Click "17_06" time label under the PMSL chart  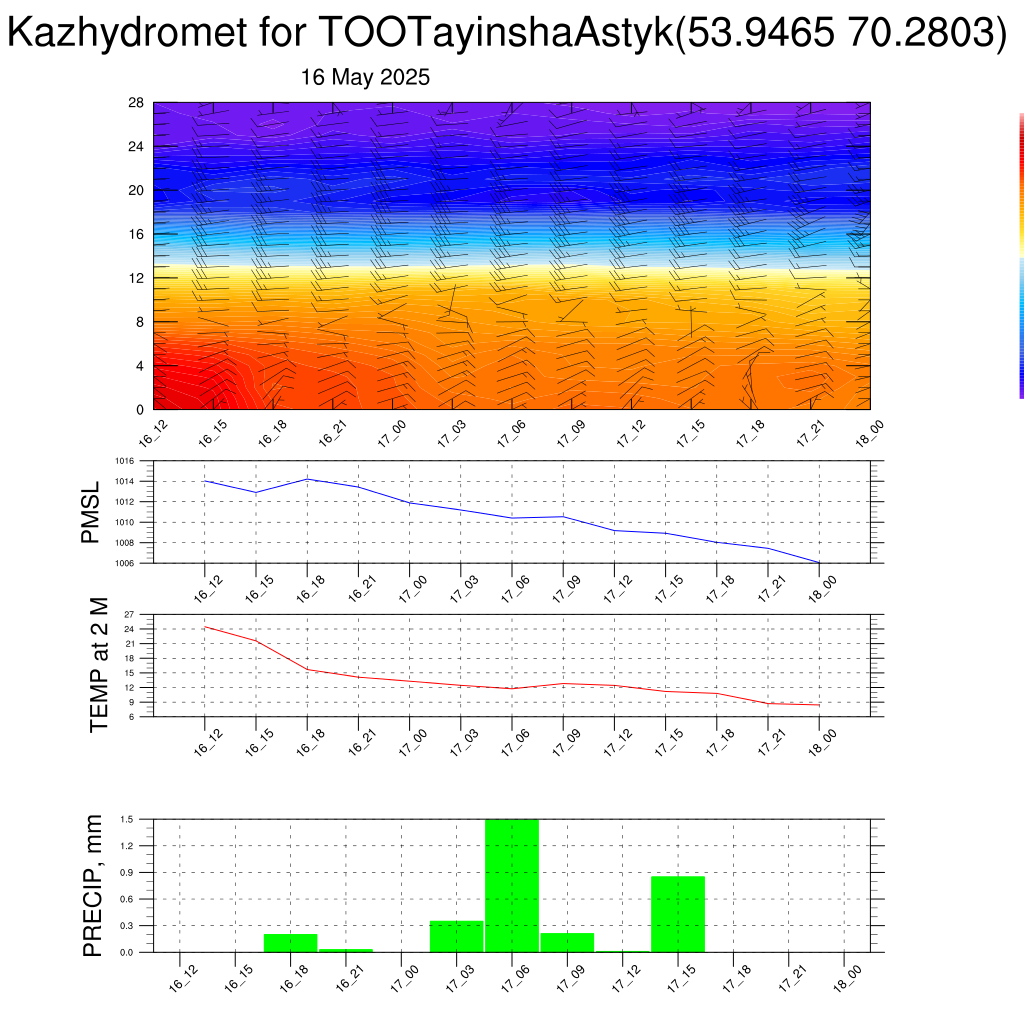515,588
